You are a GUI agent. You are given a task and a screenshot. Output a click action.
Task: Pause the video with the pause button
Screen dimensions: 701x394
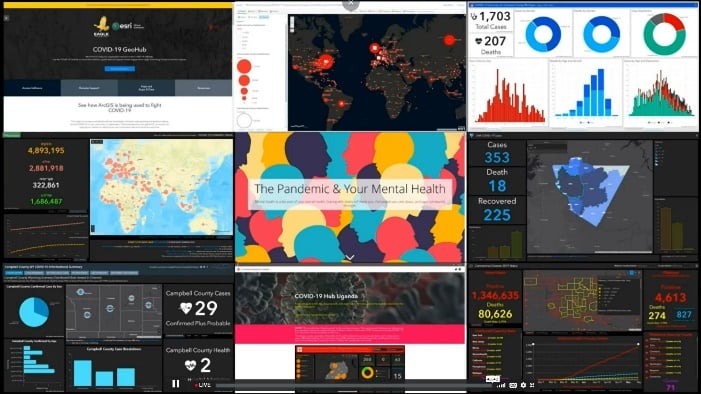[176, 384]
